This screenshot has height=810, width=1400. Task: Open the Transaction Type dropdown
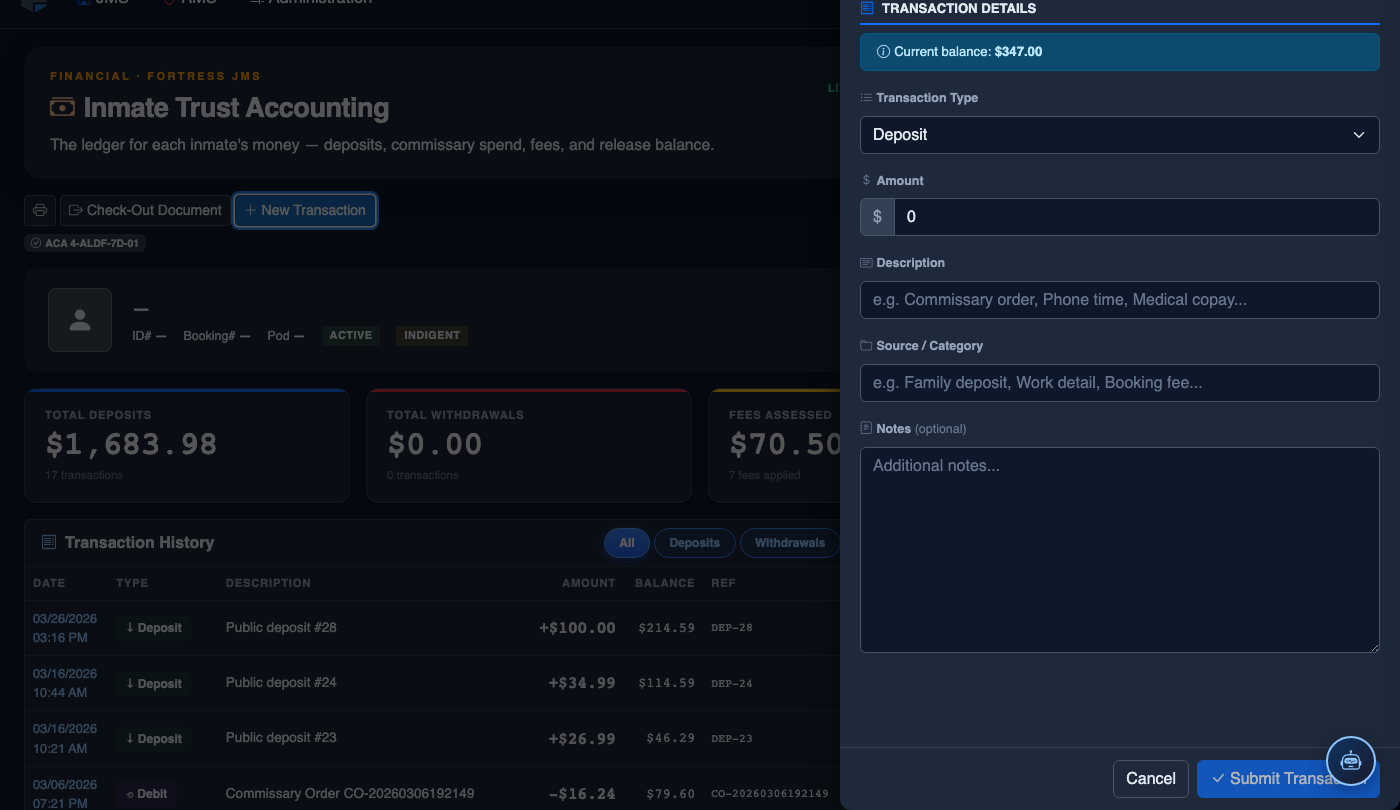[1120, 135]
